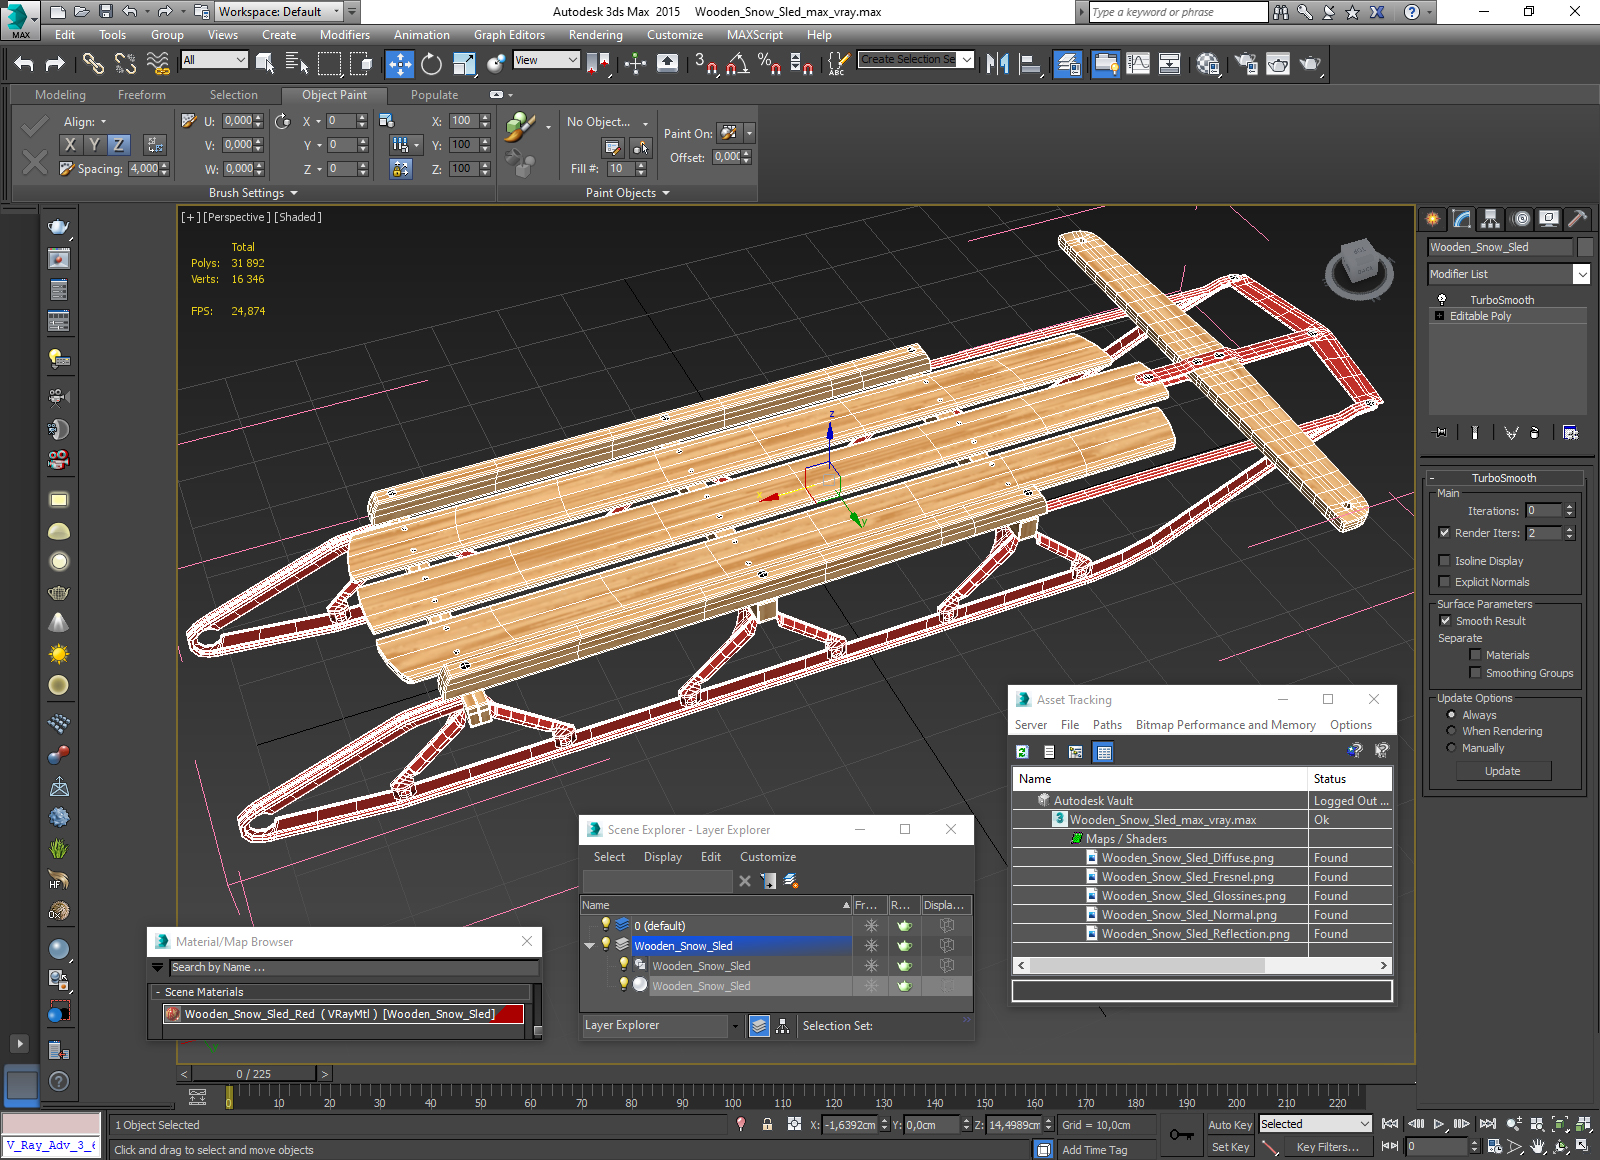
Task: Select the Select and Rotate tool
Action: [431, 64]
